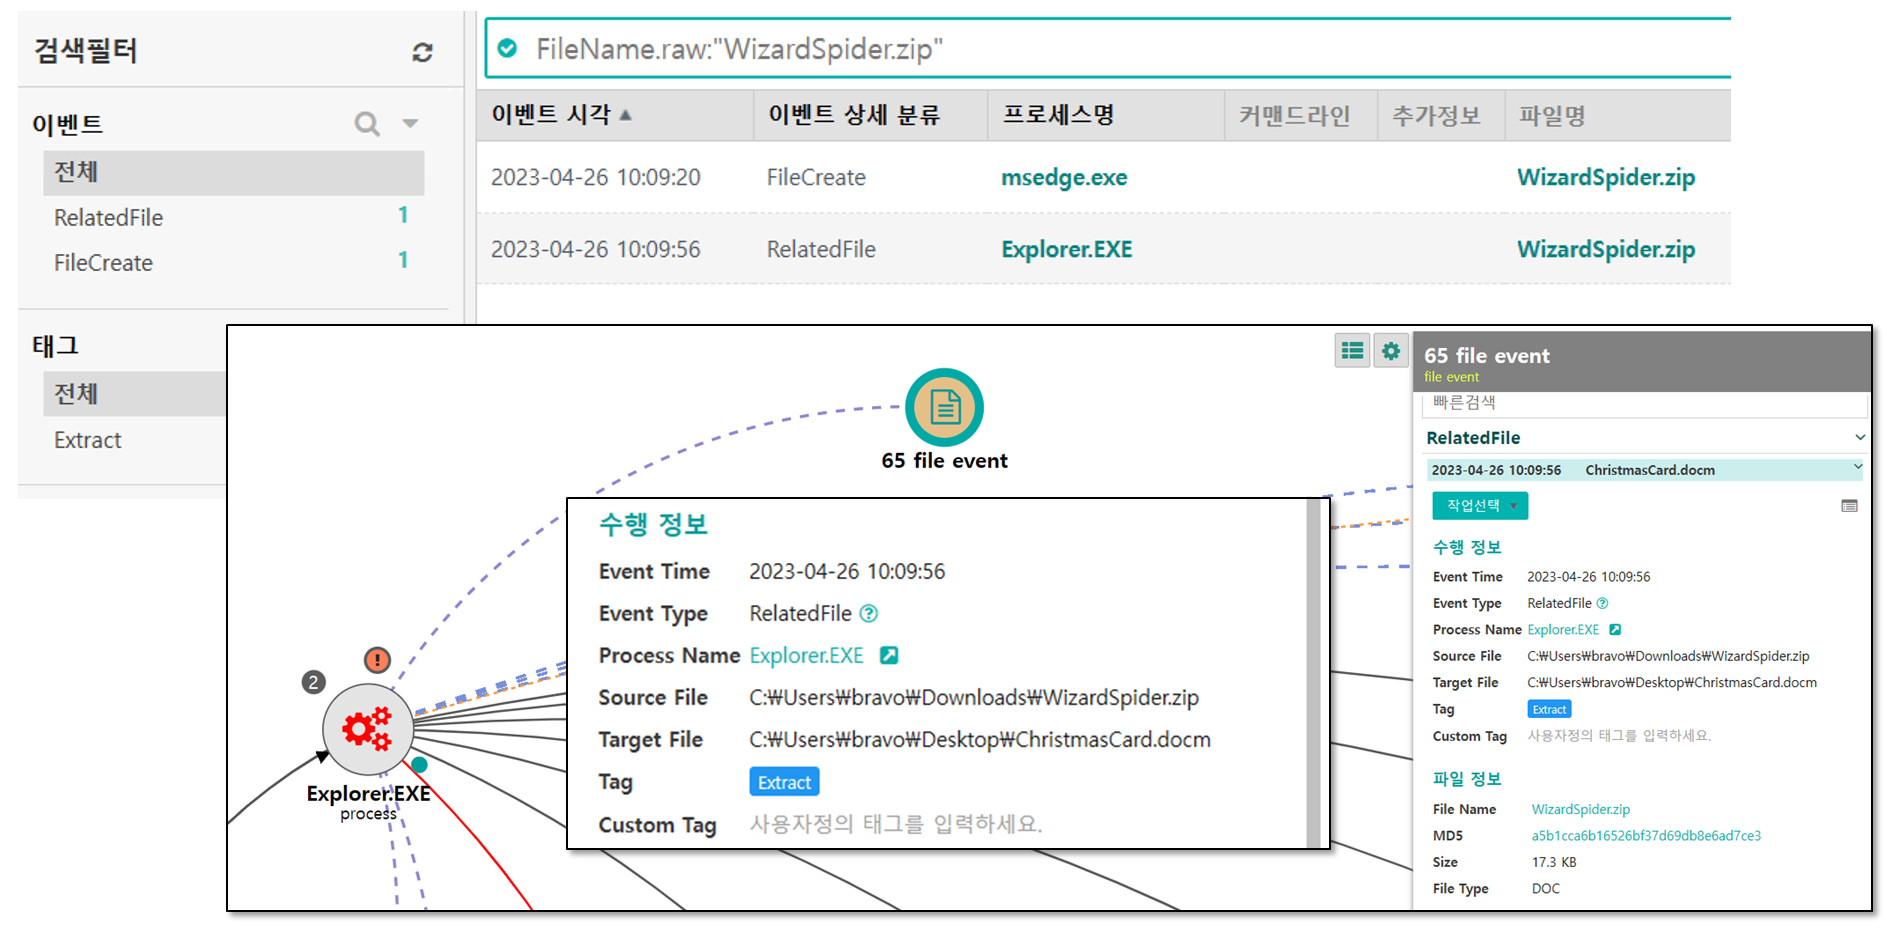Screen dimensions: 1887x931
Task: Sort by 커맨드라인 column header
Action: coord(1295,115)
